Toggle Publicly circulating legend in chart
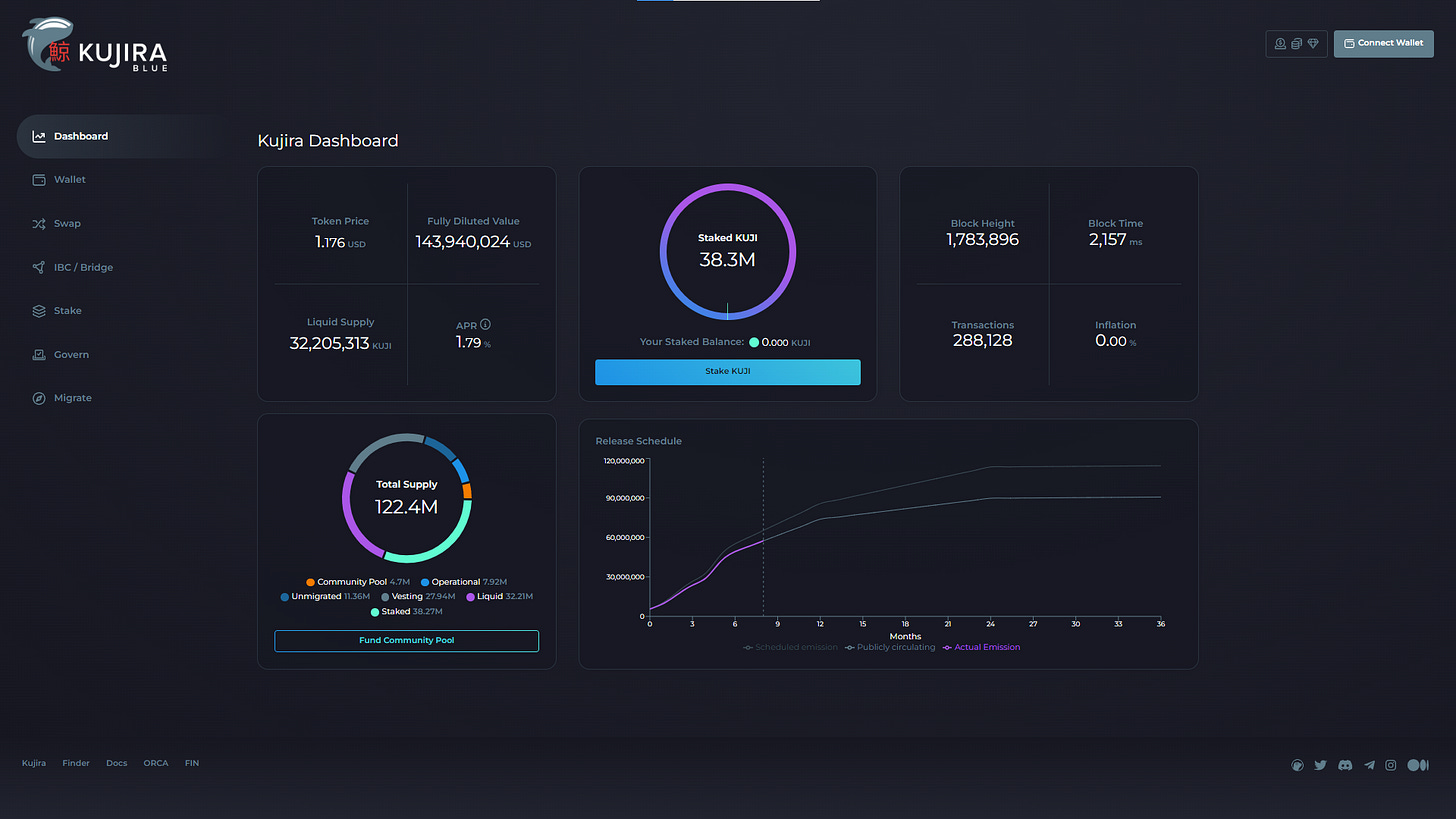This screenshot has width=1456, height=819. coord(891,647)
